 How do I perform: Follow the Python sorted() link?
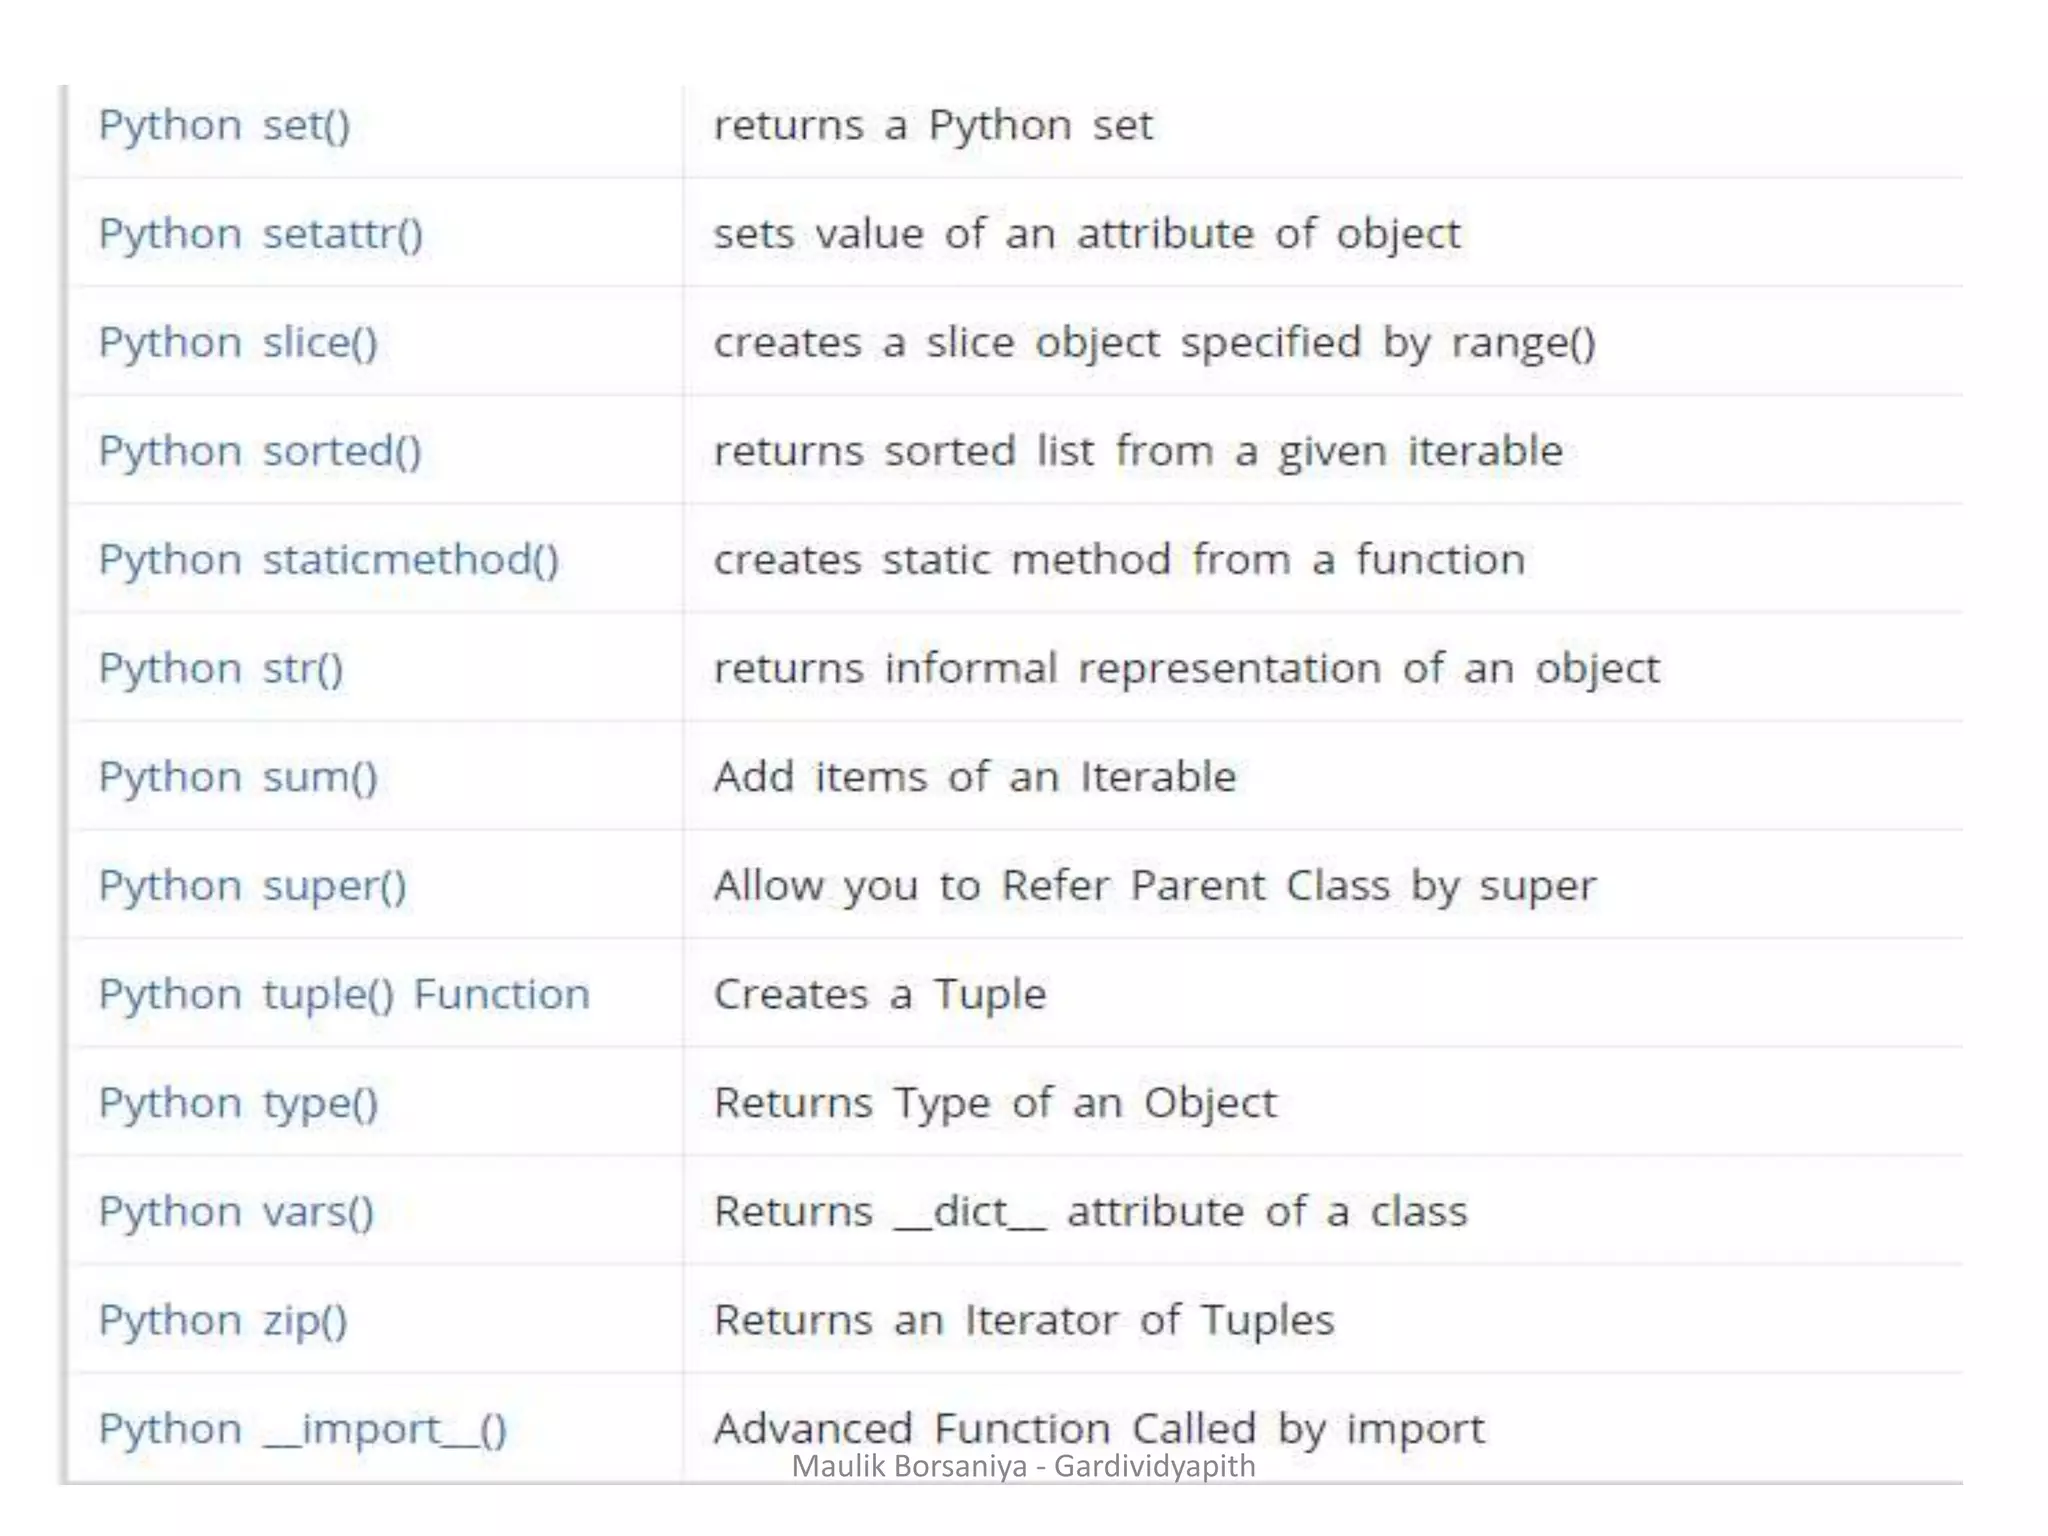(259, 452)
